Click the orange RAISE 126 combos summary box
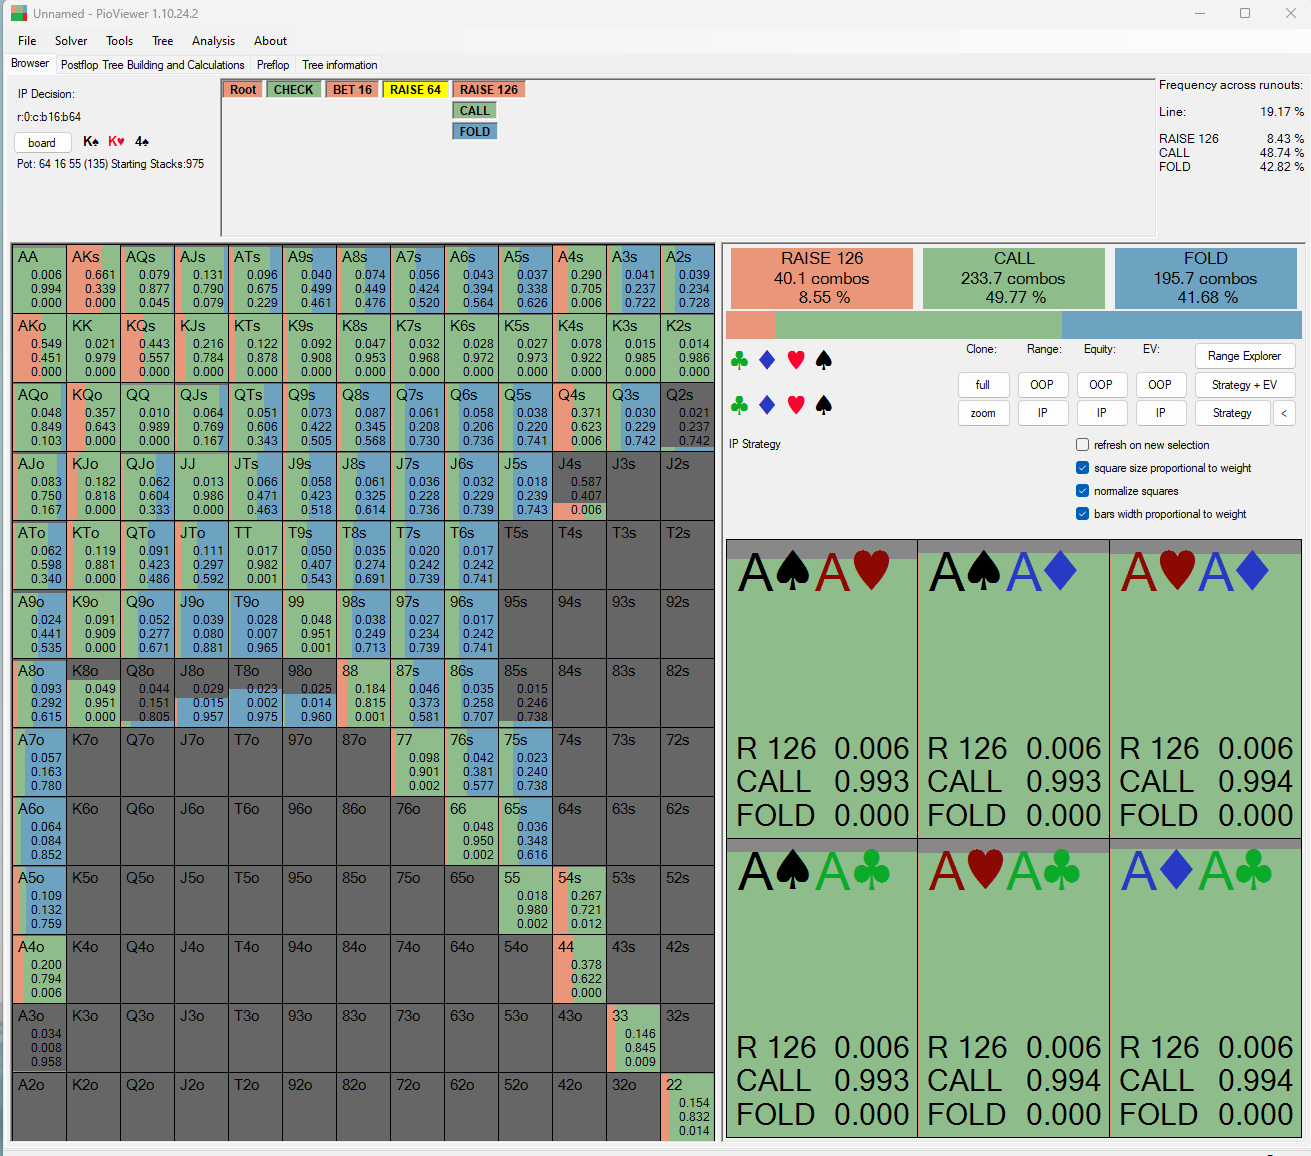 [821, 278]
